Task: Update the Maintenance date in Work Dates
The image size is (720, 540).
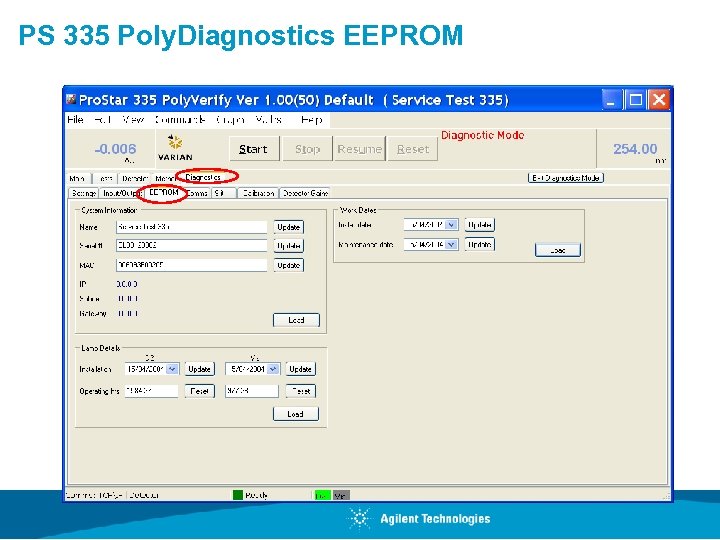Action: tap(479, 244)
